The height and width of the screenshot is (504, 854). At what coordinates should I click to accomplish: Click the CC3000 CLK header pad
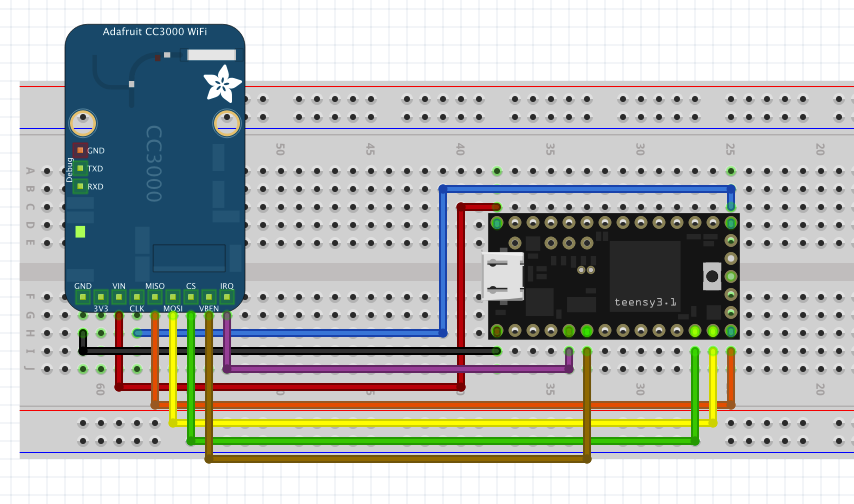pos(137,297)
